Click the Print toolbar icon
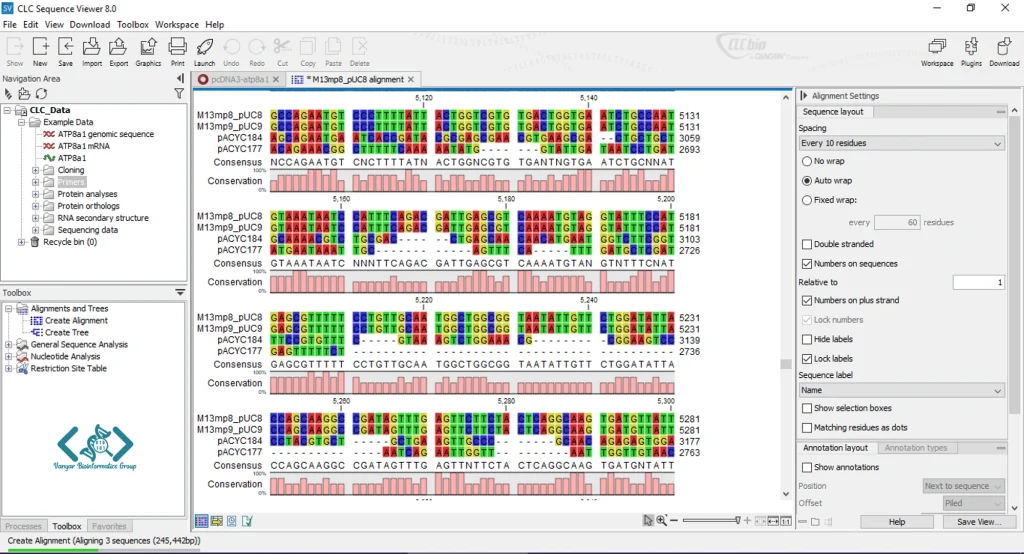Viewport: 1024px width, 554px height. 178,51
